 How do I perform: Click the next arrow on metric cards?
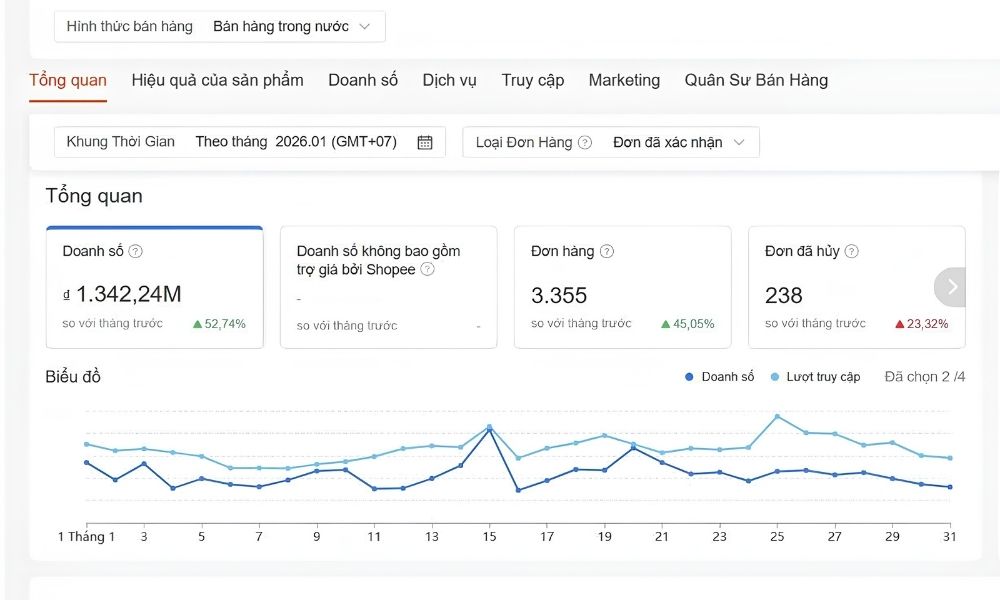click(x=951, y=287)
